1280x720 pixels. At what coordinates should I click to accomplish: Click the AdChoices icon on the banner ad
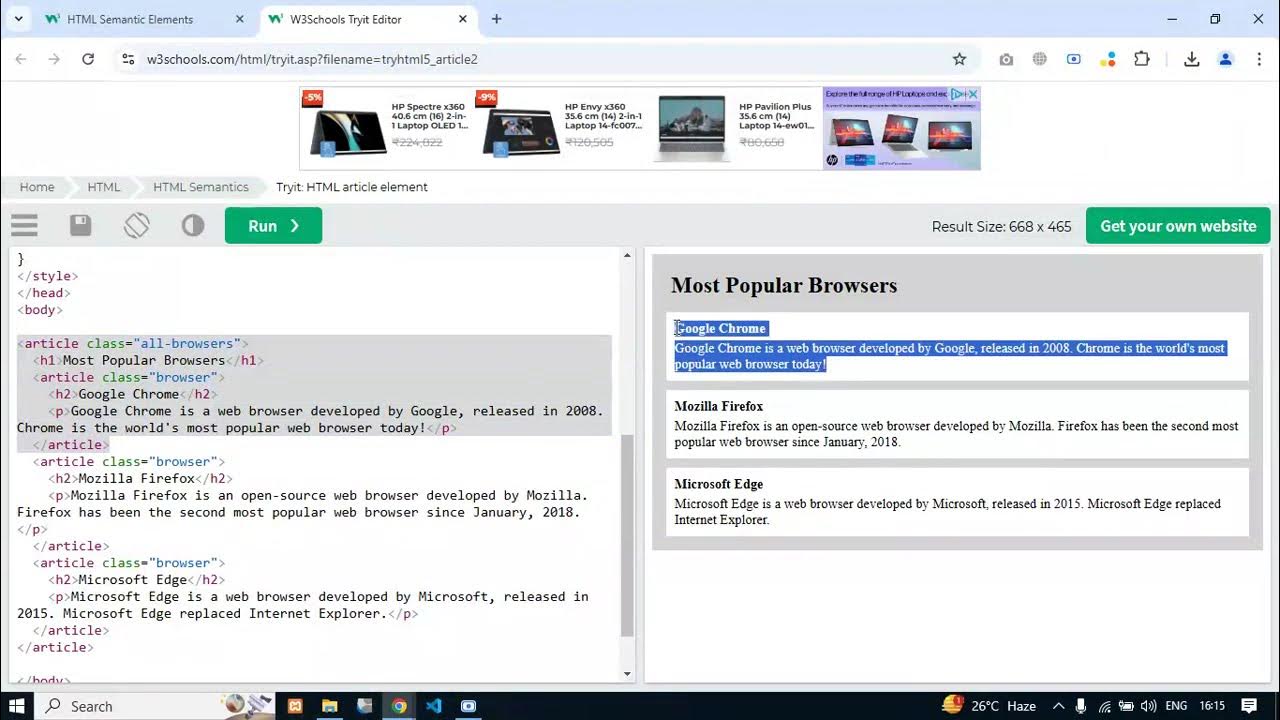[x=958, y=94]
